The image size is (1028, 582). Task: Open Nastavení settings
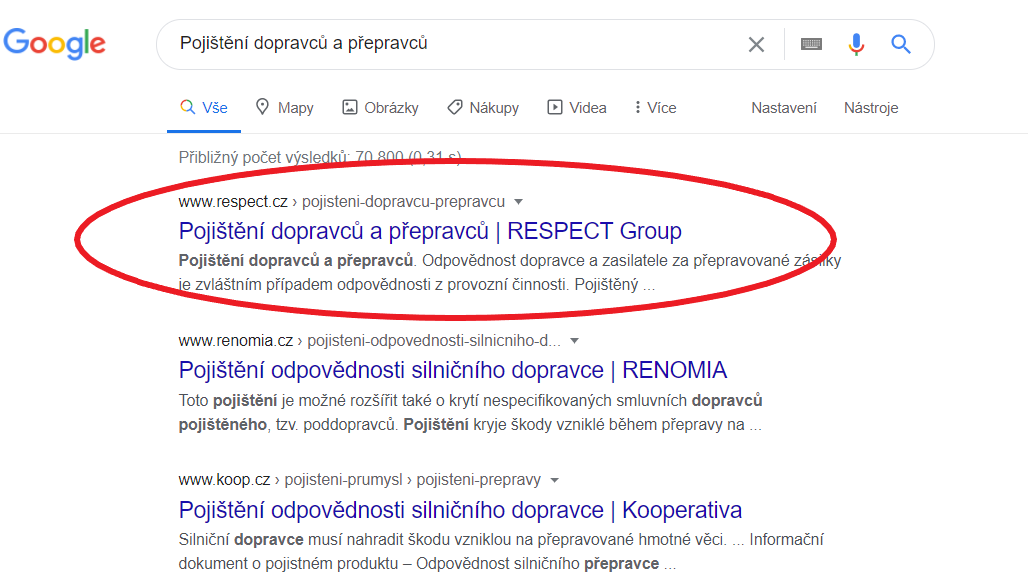click(x=783, y=107)
